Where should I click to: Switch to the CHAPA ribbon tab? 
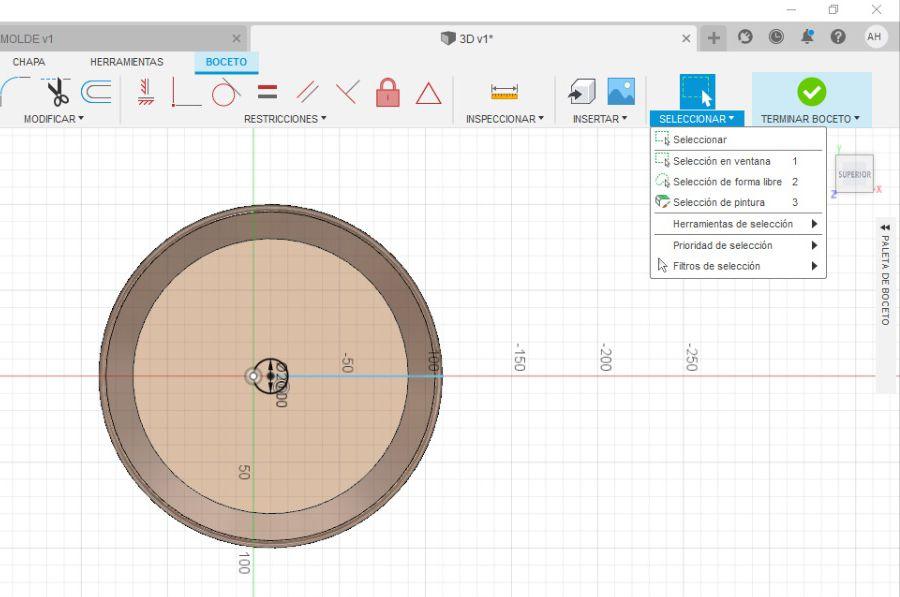pyautogui.click(x=29, y=61)
